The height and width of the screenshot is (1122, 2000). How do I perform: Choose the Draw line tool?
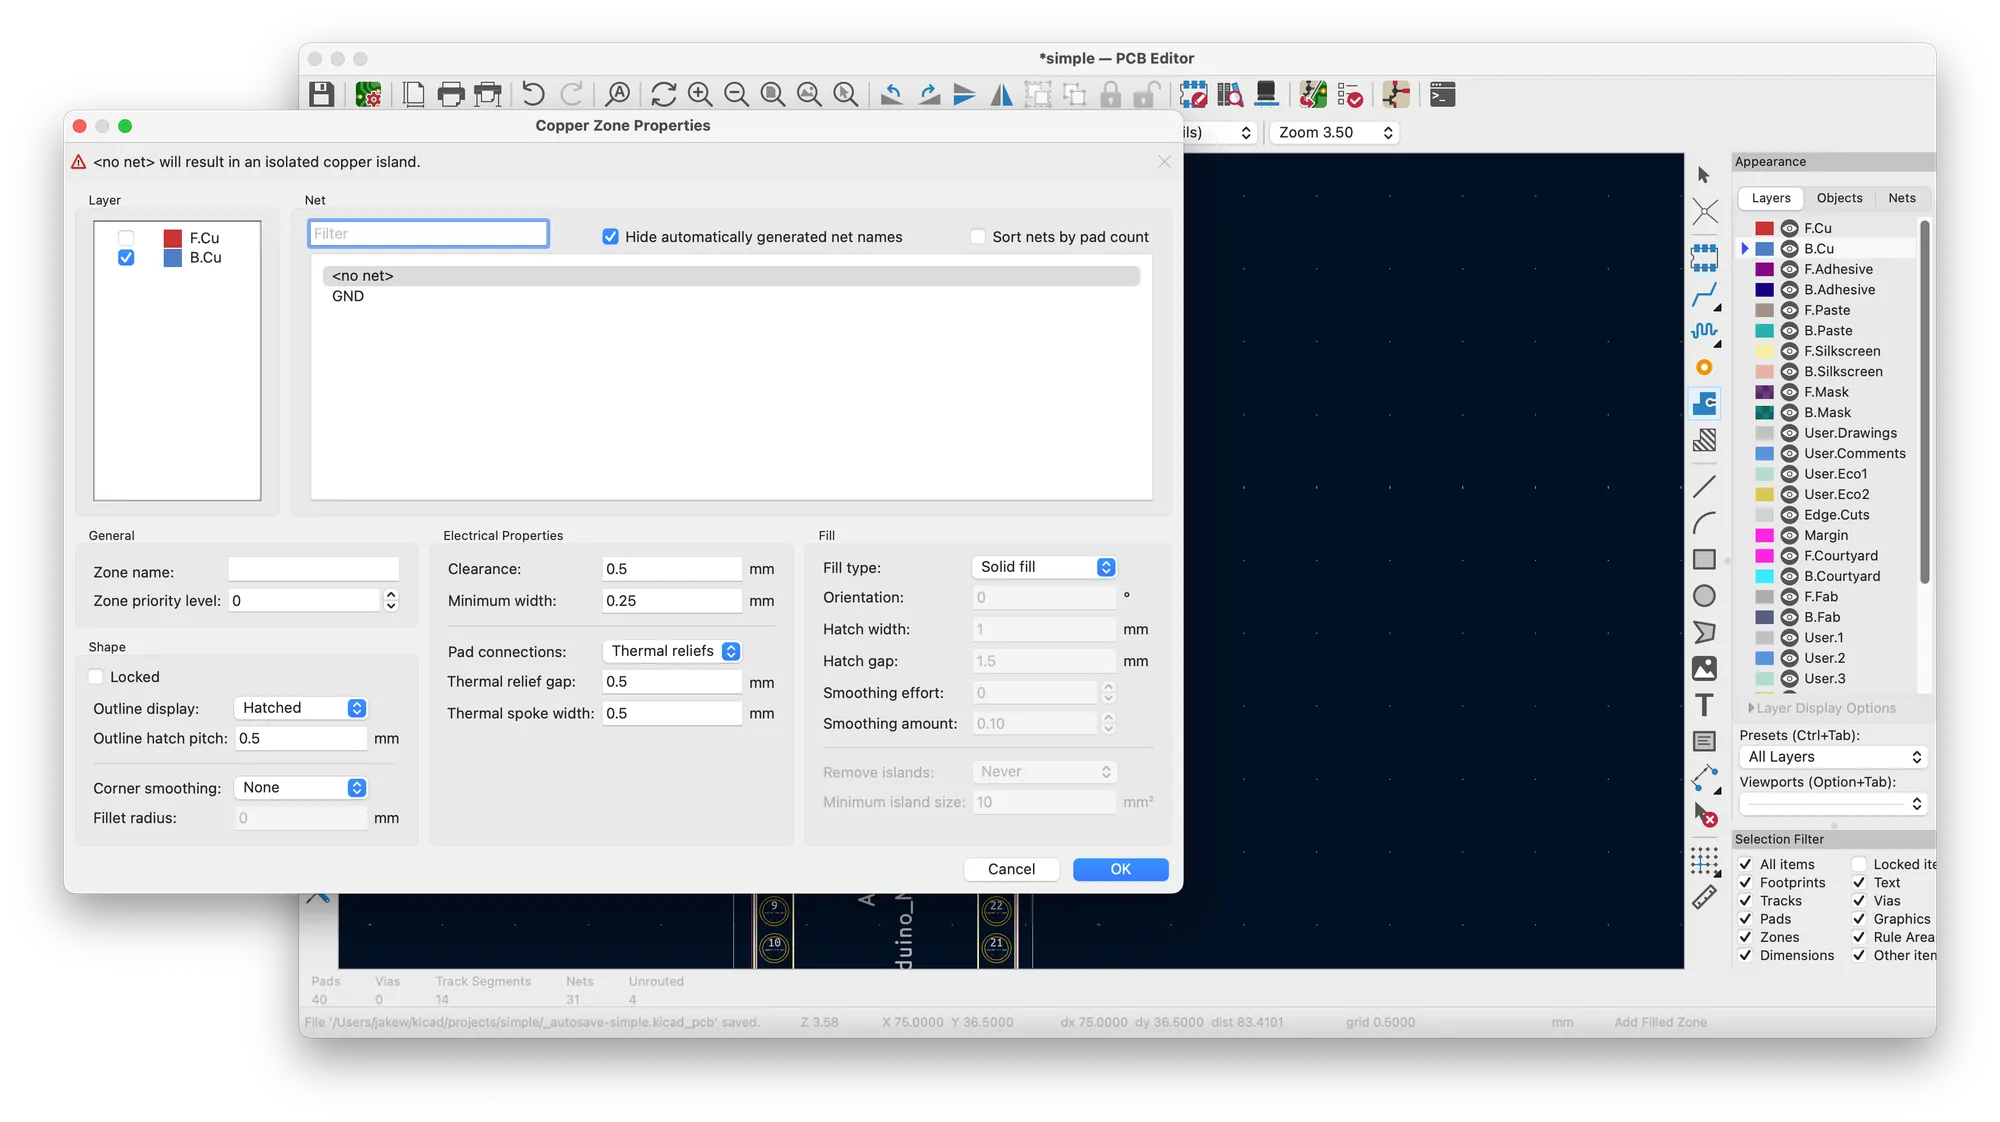tap(1704, 487)
